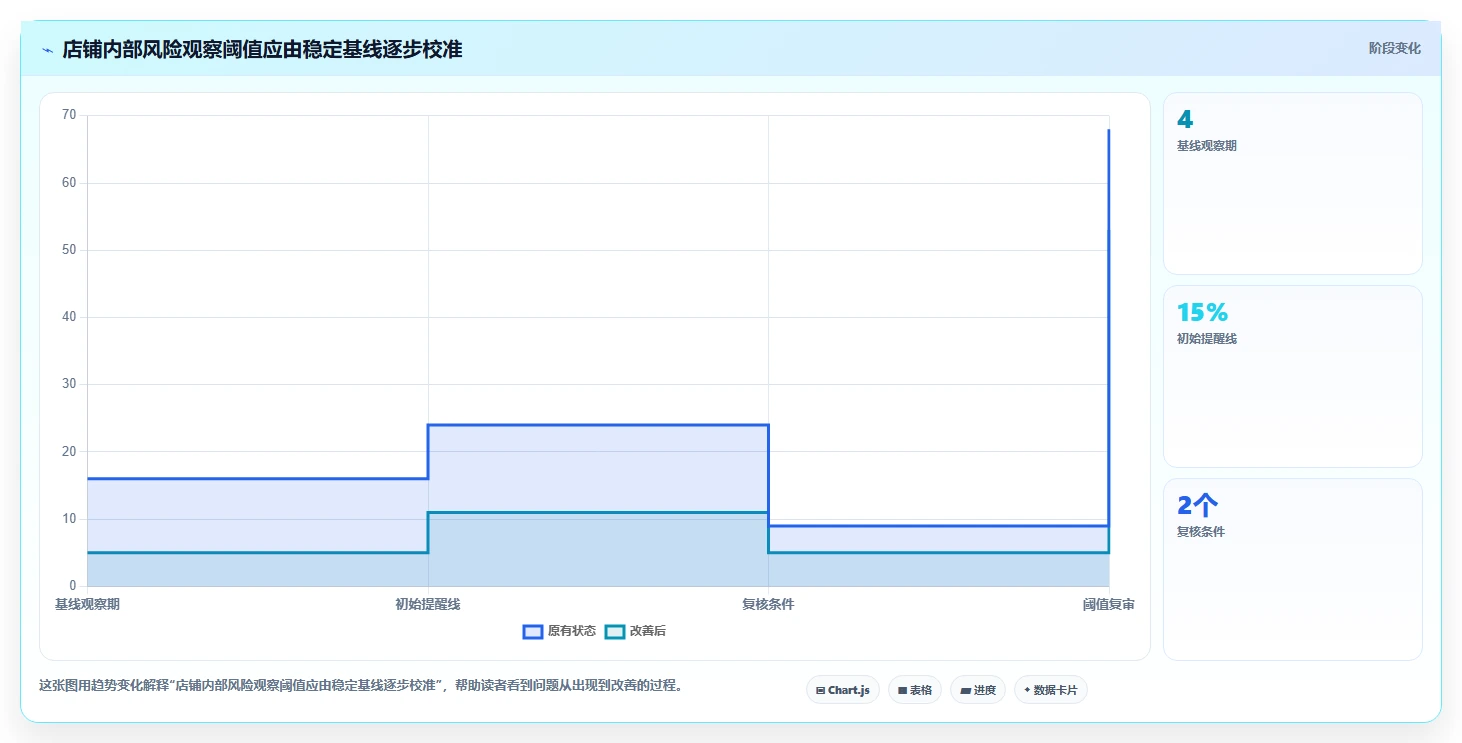Click the 阶段变化 label in header

coord(1394,48)
